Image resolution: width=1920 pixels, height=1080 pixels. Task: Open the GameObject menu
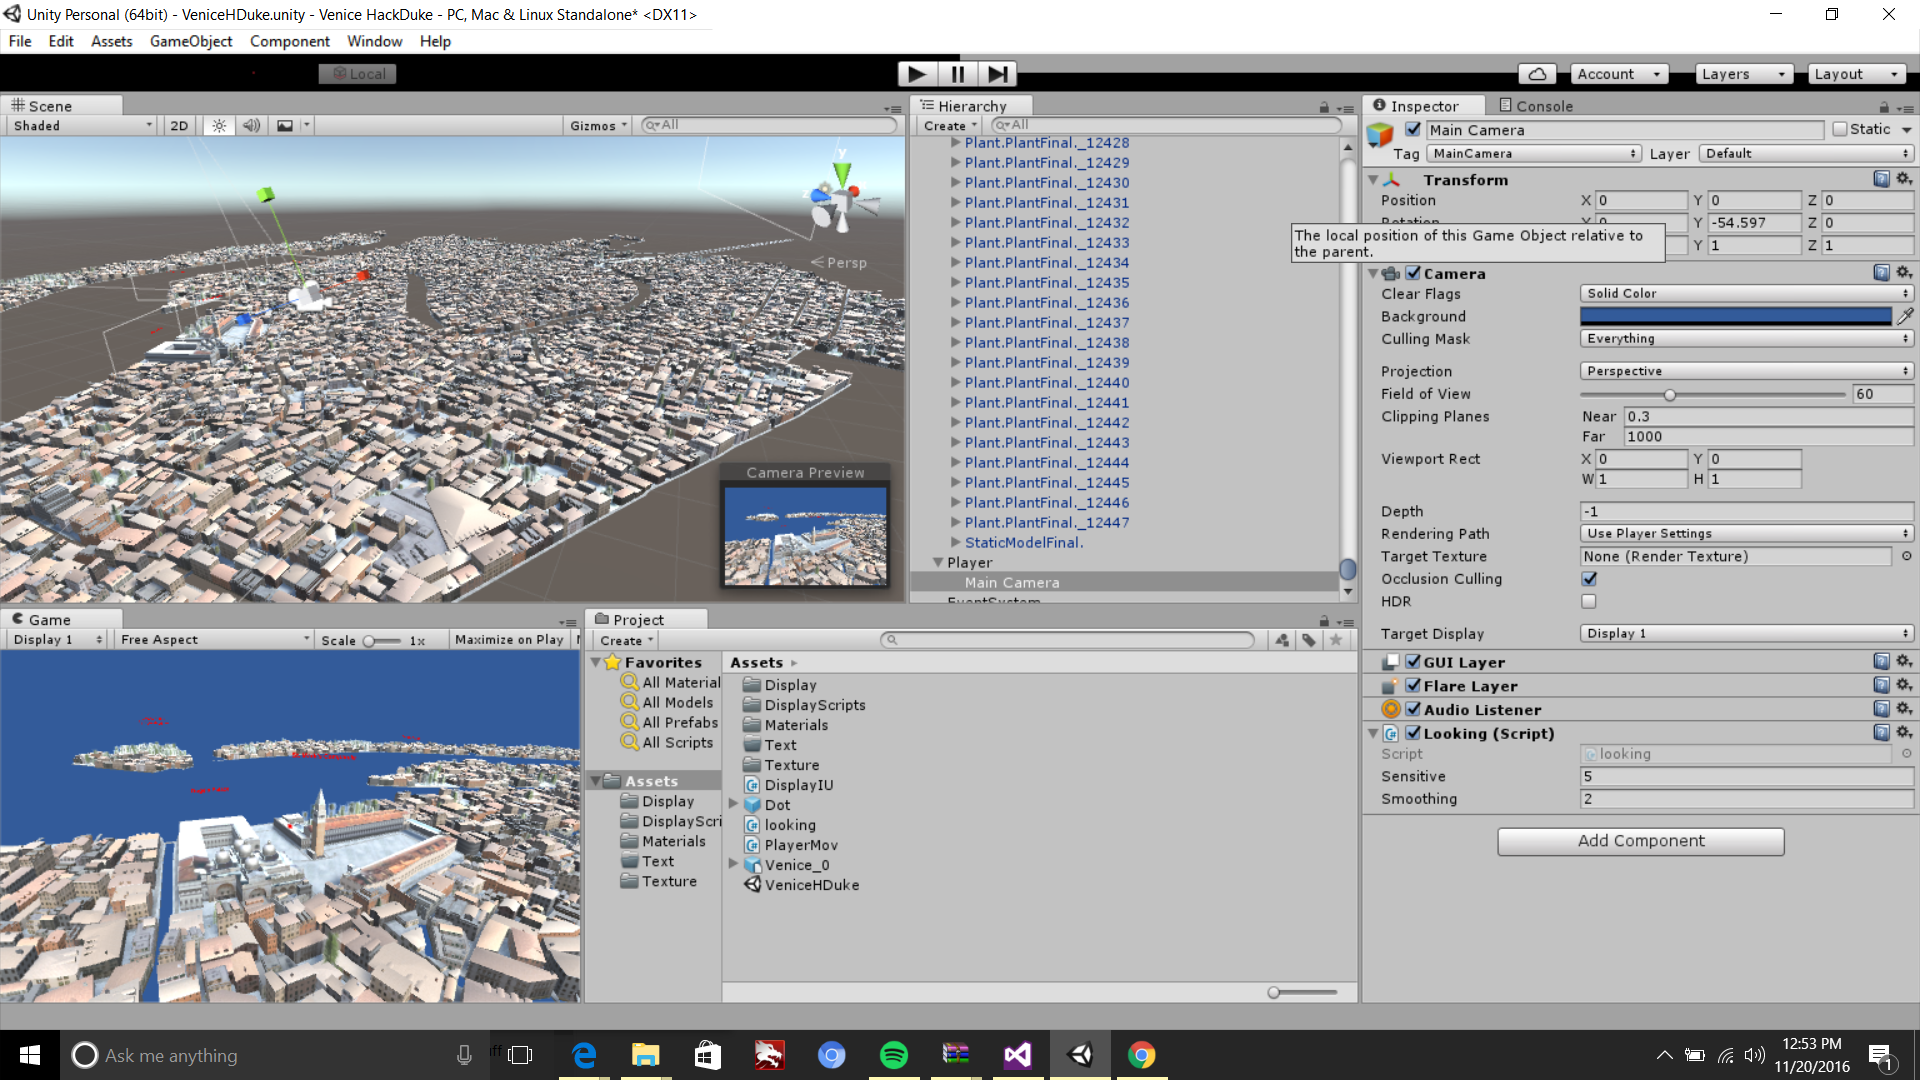[x=190, y=41]
